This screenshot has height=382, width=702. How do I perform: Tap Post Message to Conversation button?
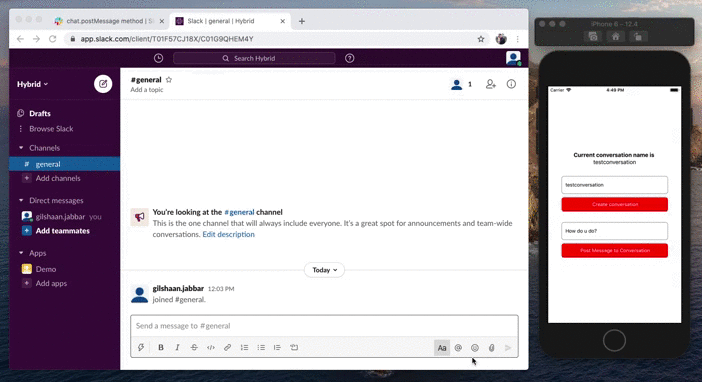[615, 250]
